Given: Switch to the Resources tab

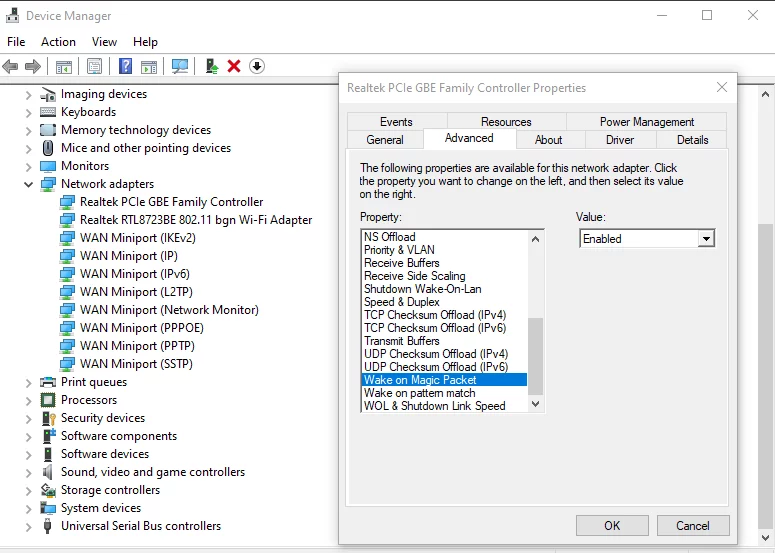Looking at the screenshot, I should coord(506,122).
